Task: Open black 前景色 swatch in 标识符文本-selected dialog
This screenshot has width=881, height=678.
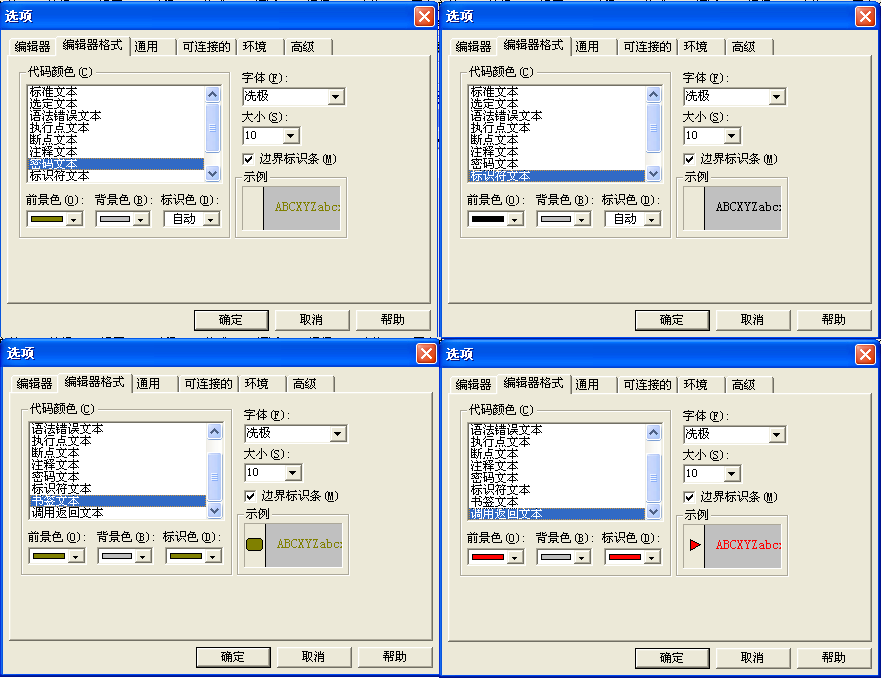Action: [496, 219]
